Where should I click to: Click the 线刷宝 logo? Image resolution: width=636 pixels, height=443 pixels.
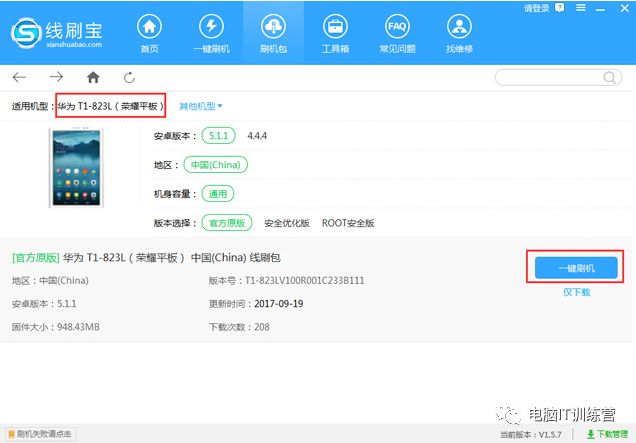pos(57,33)
